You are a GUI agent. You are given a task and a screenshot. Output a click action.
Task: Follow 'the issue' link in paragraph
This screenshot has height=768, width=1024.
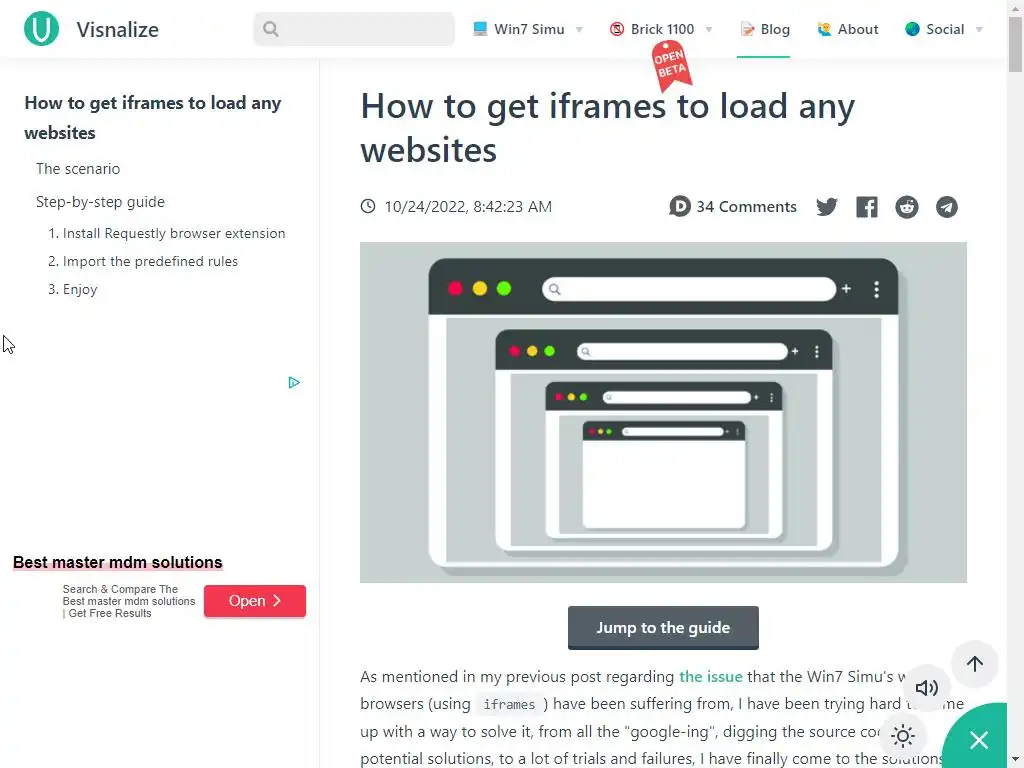(711, 677)
